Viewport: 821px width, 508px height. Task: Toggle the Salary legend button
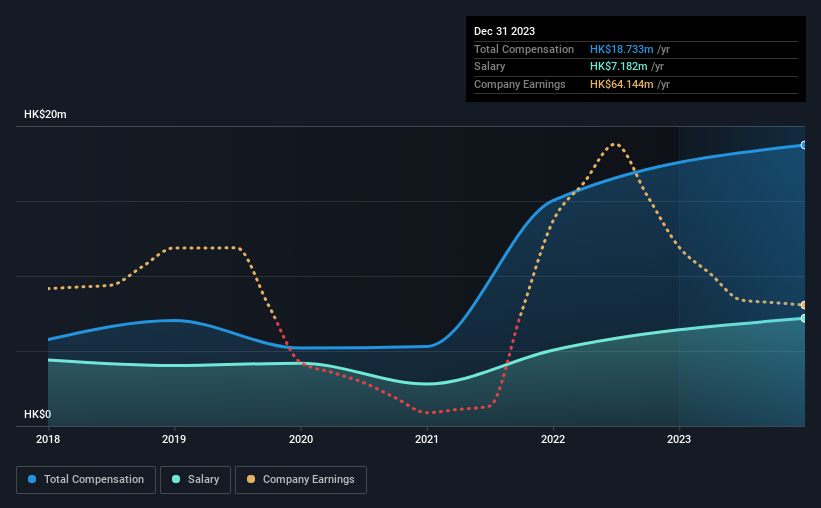click(x=195, y=480)
